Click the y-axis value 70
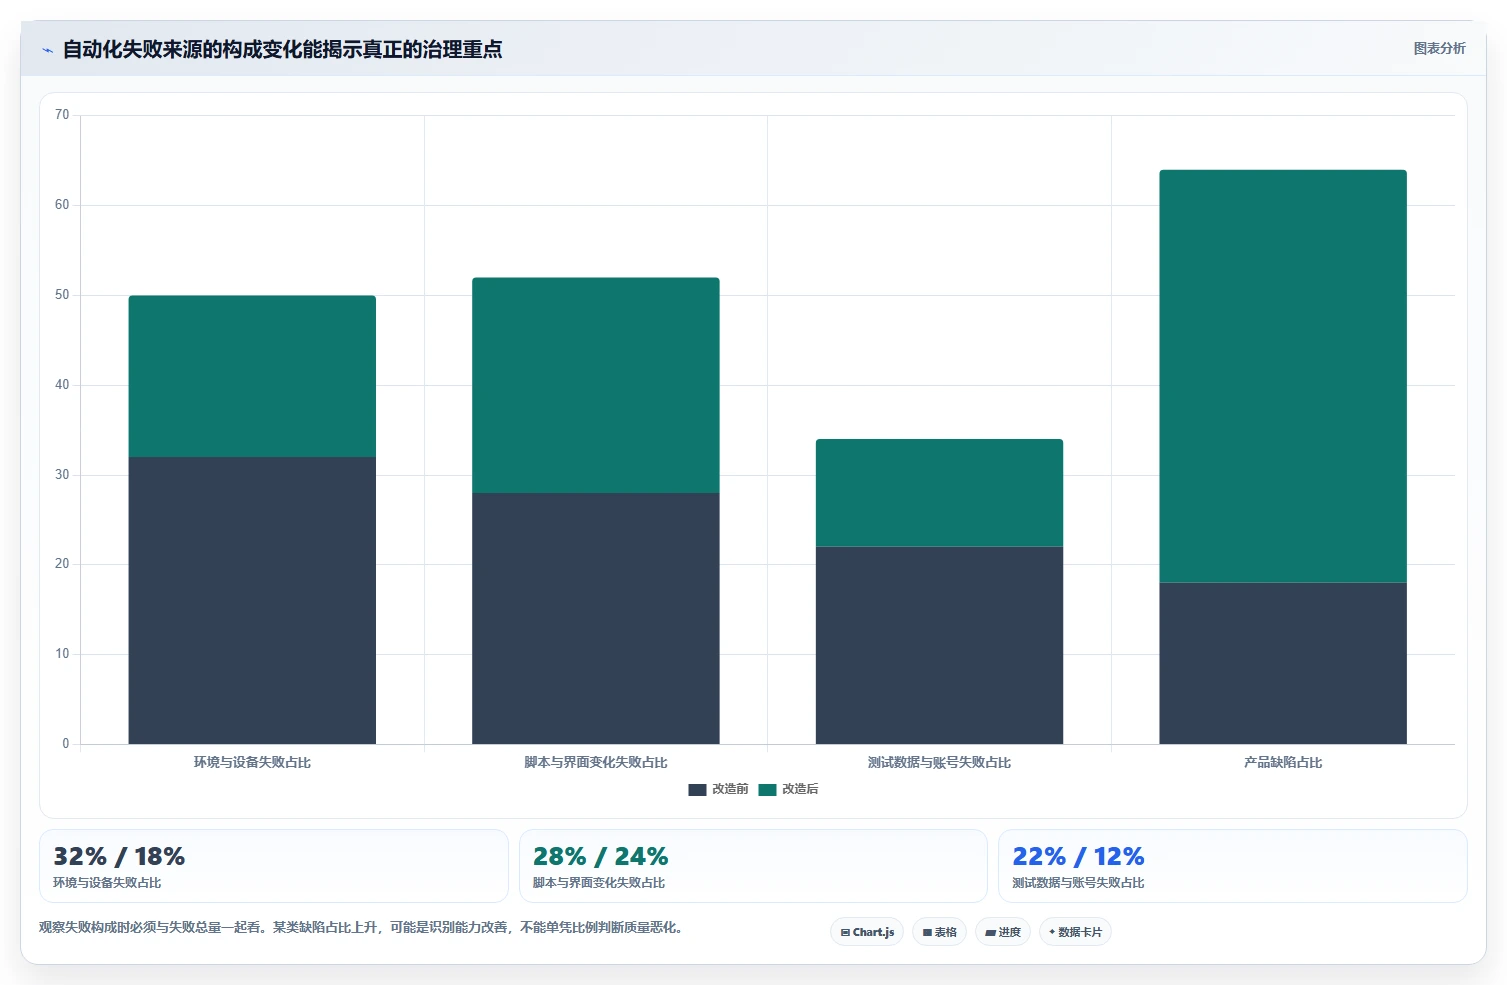 point(62,115)
